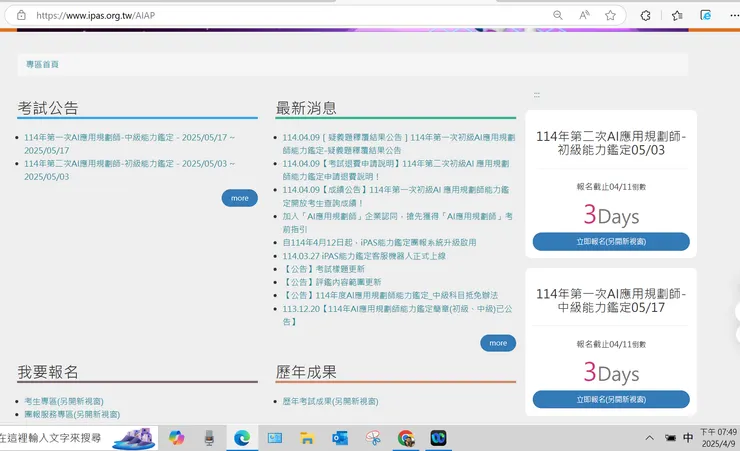740x451 pixels.
Task: Open 考生專區(另開新視窗) link
Action: [64, 401]
